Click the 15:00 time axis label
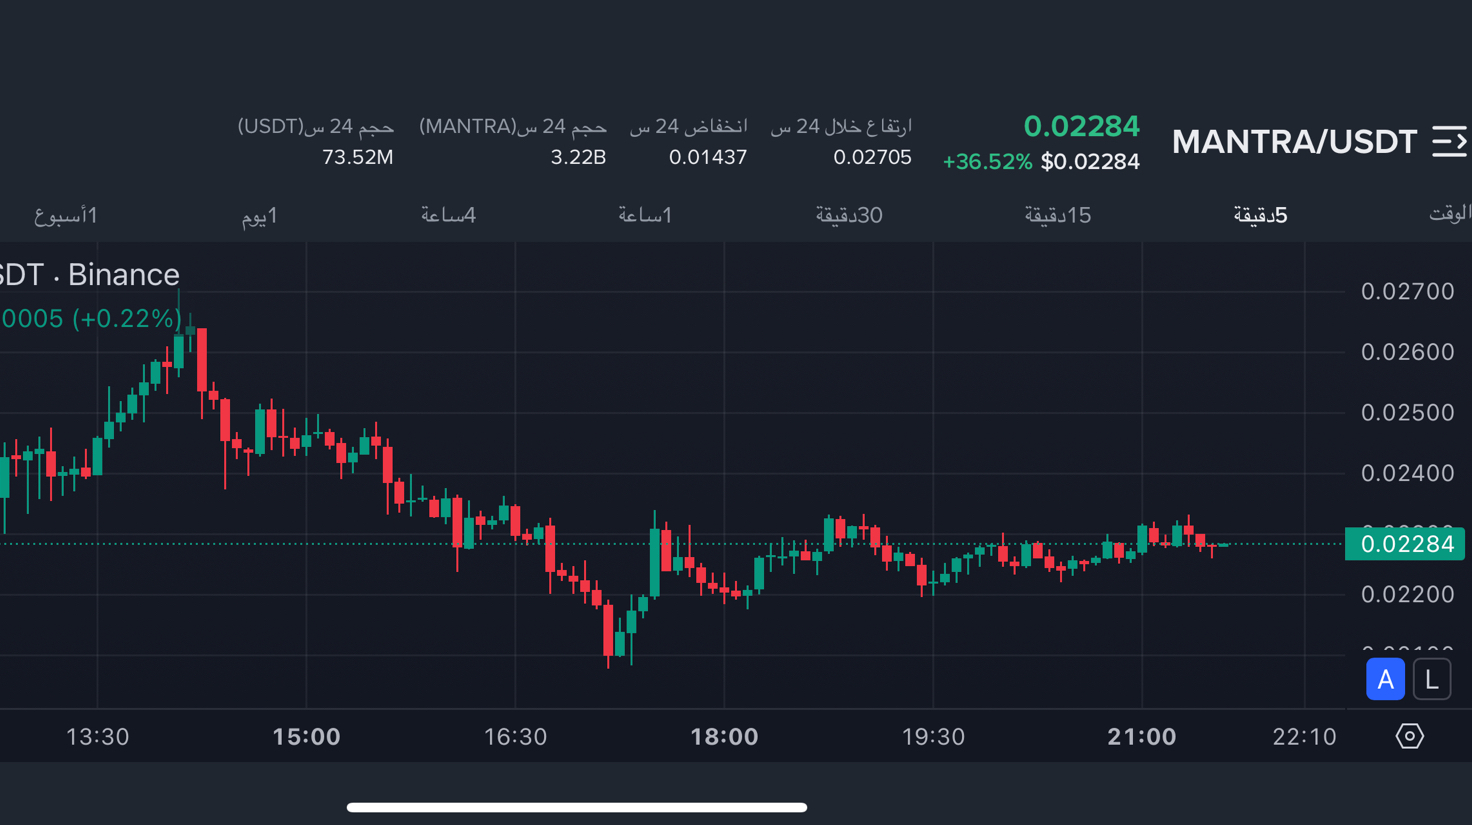The width and height of the screenshot is (1472, 825). (306, 737)
